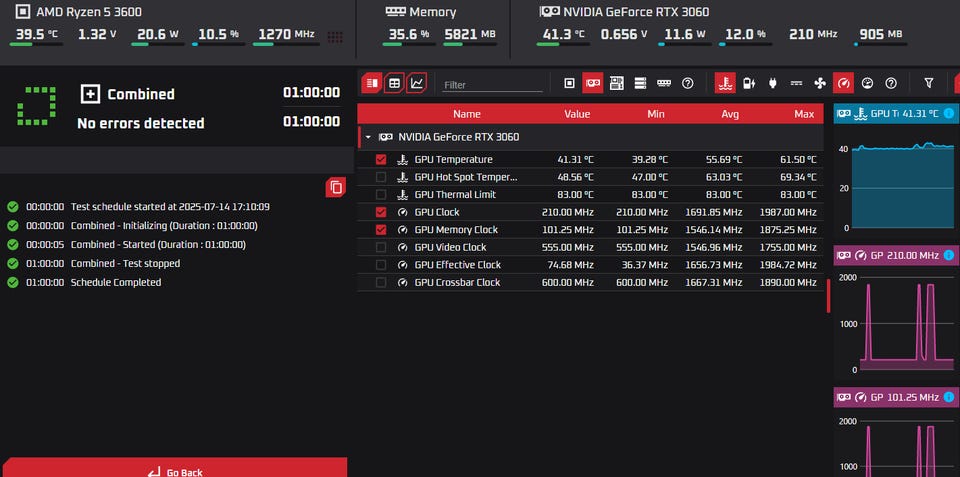The image size is (960, 477).
Task: Toggle fan sensor type filter
Action: coord(820,83)
